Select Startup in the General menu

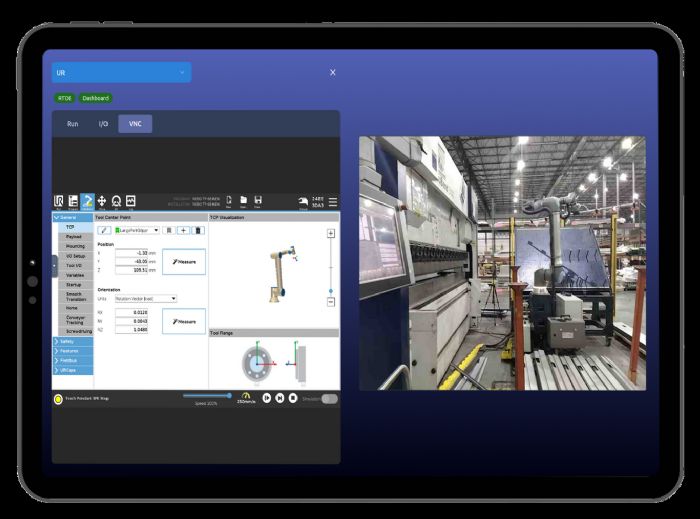click(x=75, y=285)
